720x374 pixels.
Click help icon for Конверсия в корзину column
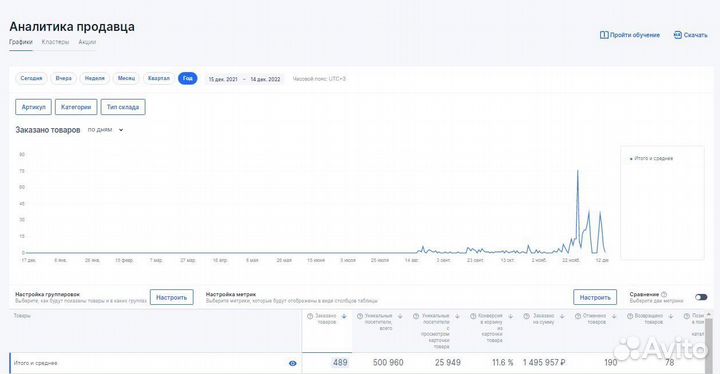point(473,316)
